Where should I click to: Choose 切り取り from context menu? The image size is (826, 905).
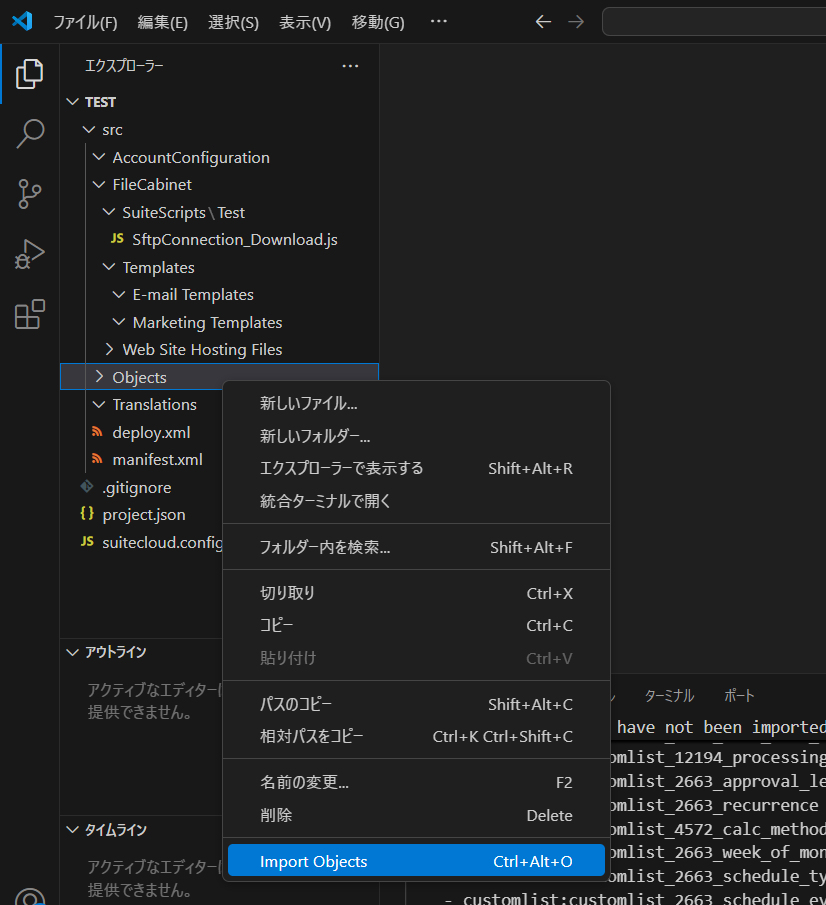(416, 593)
